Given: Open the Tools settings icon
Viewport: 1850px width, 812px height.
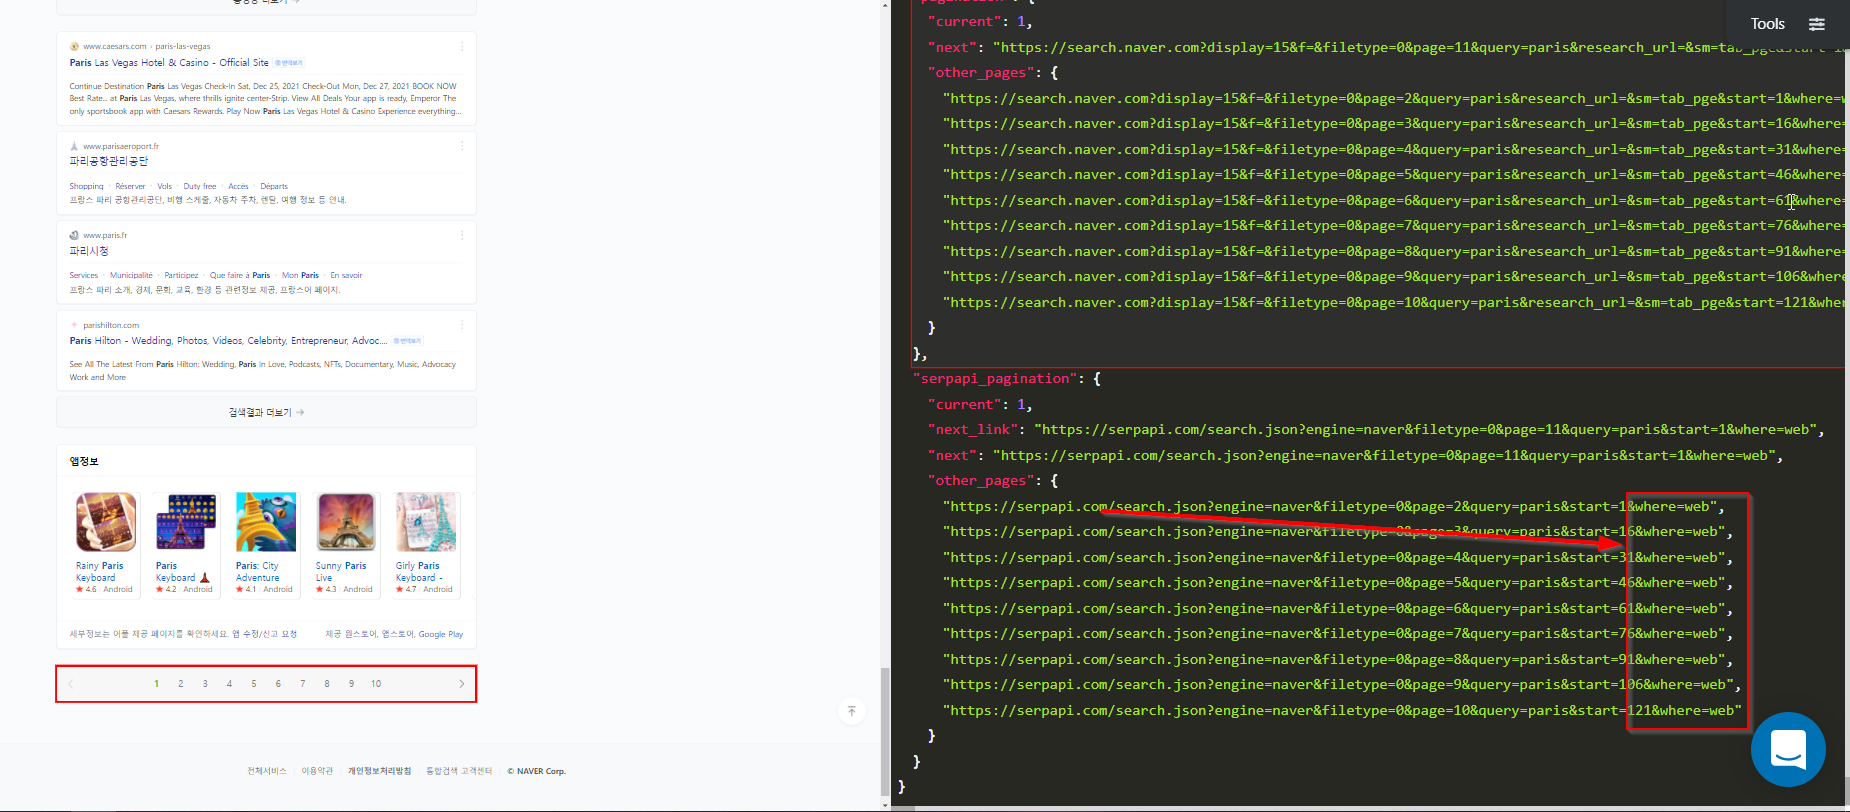Looking at the screenshot, I should pyautogui.click(x=1817, y=24).
